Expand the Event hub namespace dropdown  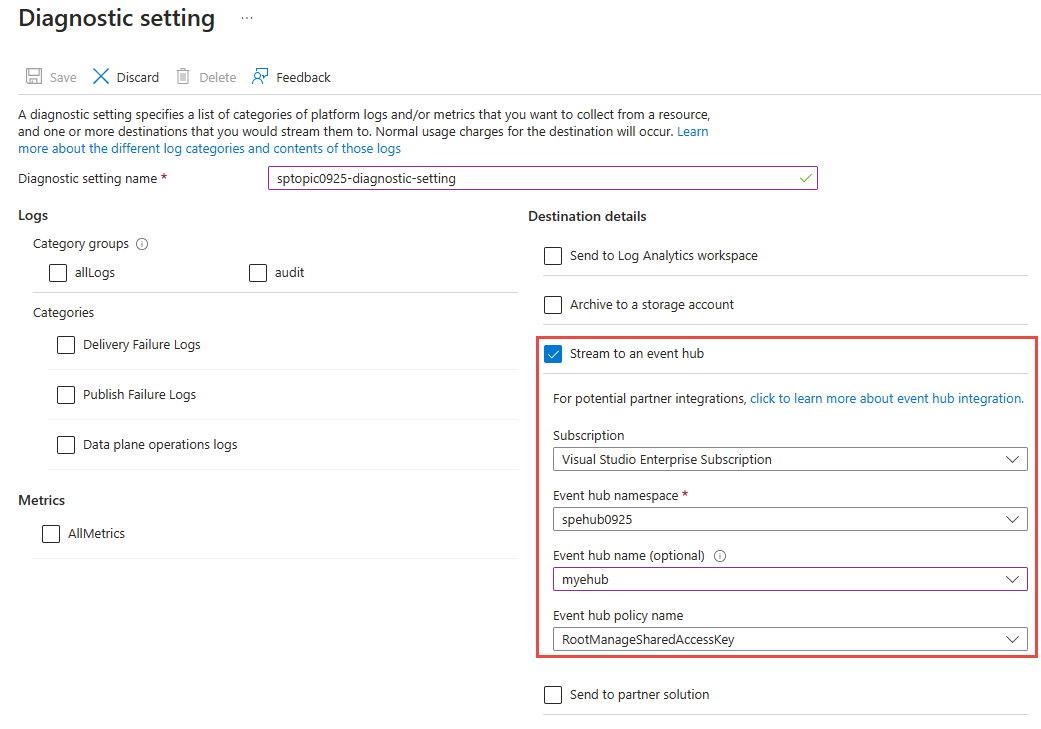click(790, 520)
